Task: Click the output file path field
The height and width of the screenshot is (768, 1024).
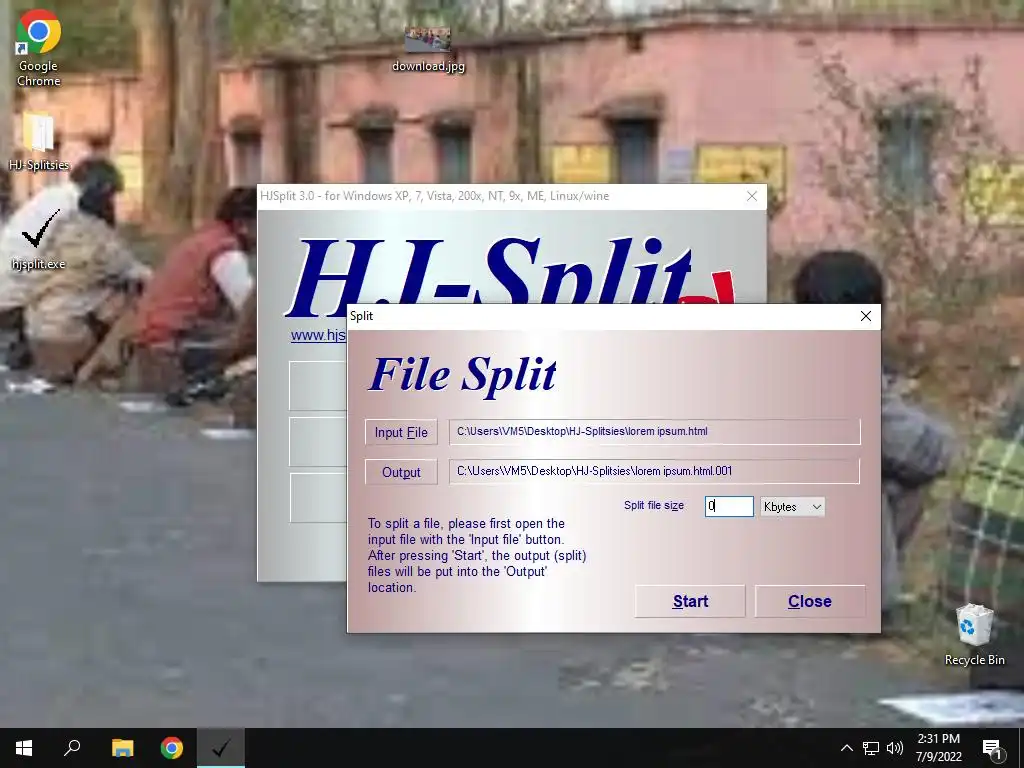Action: pyautogui.click(x=654, y=472)
